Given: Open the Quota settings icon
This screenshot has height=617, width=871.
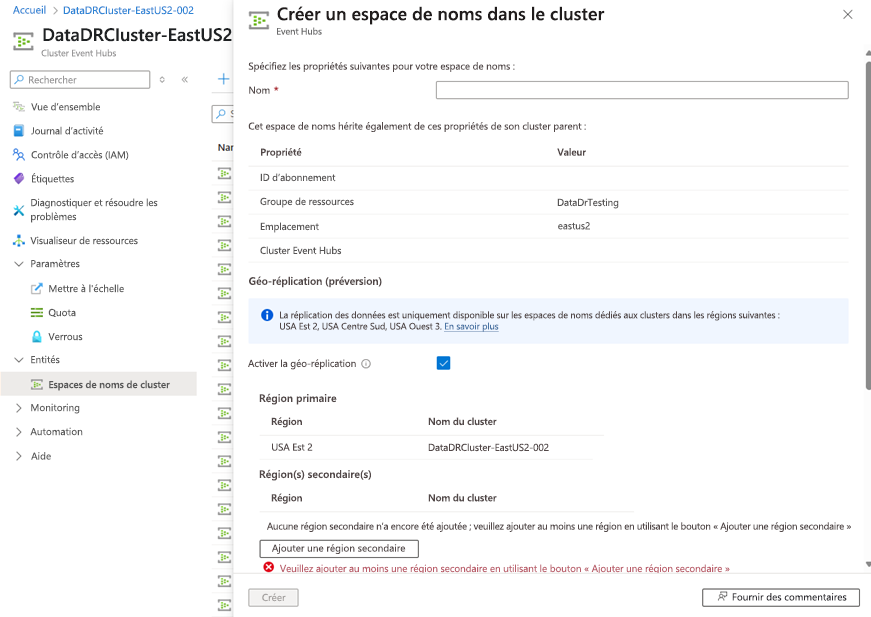Looking at the screenshot, I should pos(37,313).
